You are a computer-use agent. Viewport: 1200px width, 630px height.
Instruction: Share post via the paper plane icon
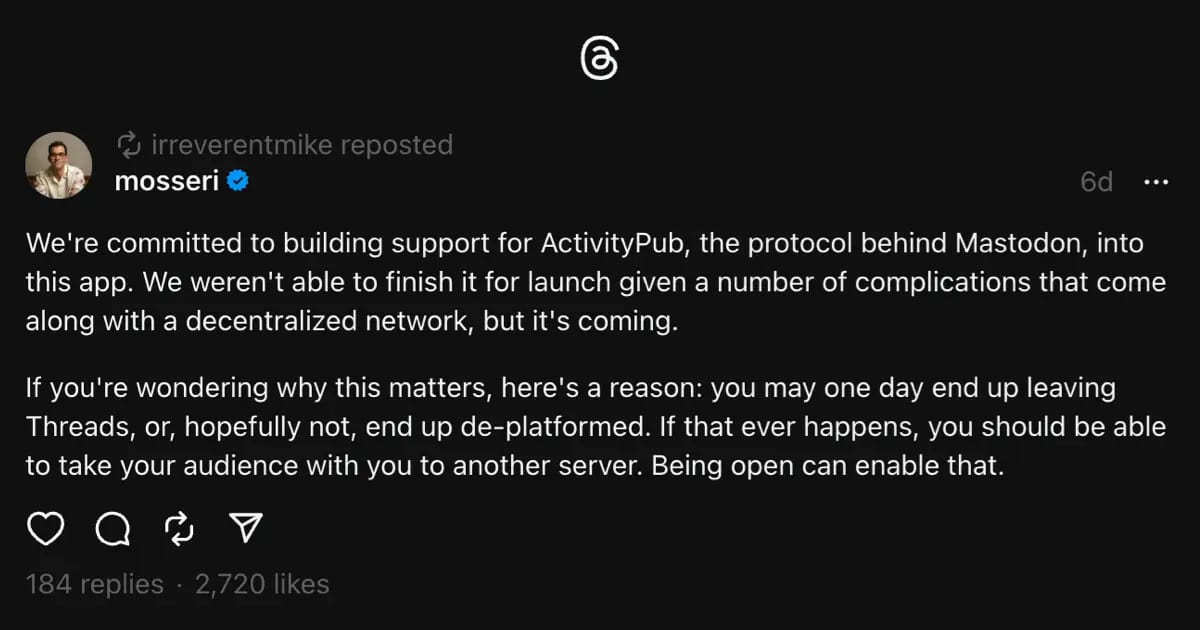245,528
